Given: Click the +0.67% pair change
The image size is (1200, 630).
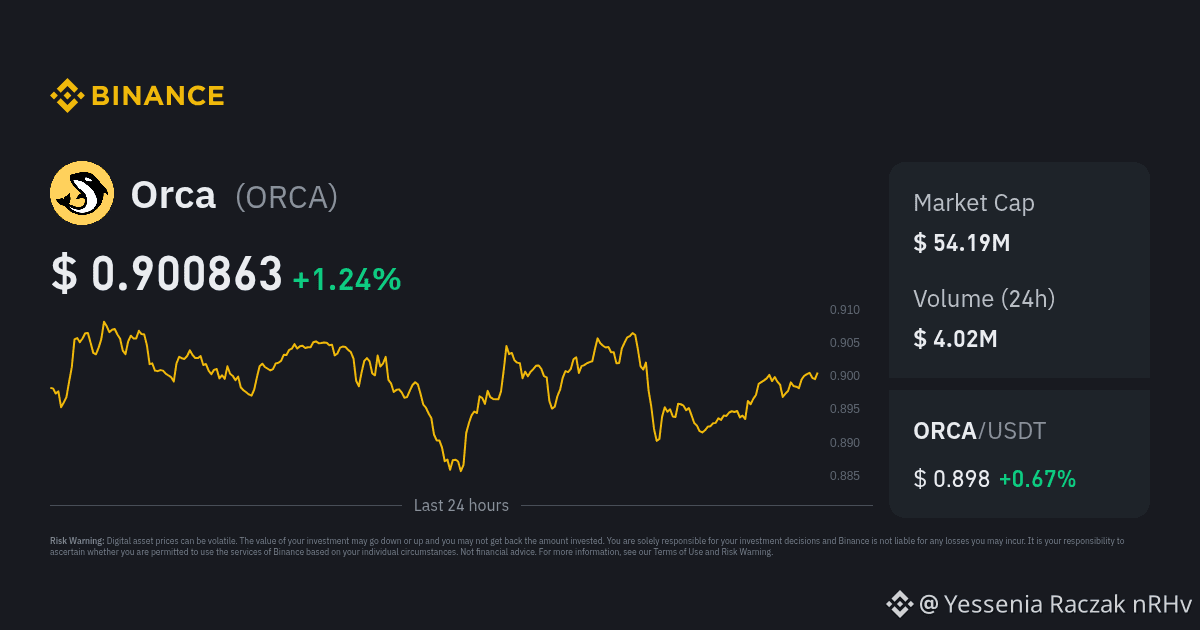Looking at the screenshot, I should (x=1037, y=479).
